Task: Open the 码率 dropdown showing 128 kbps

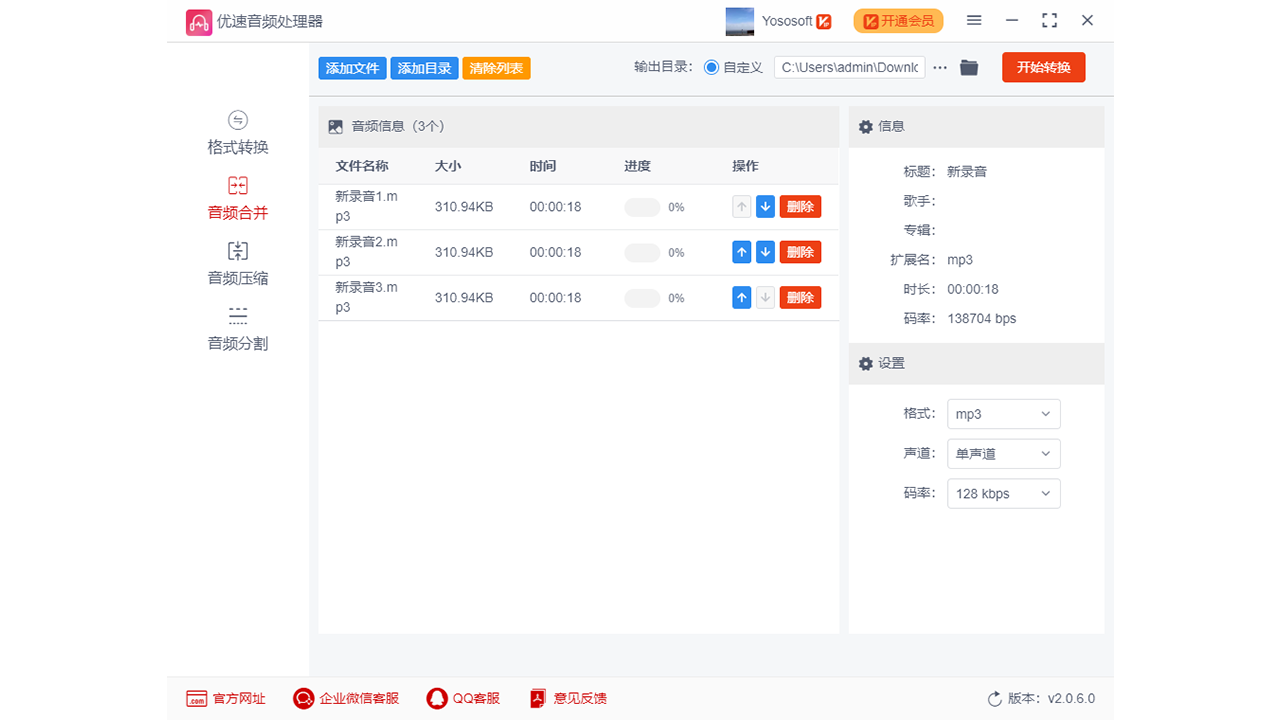Action: click(x=1003, y=493)
